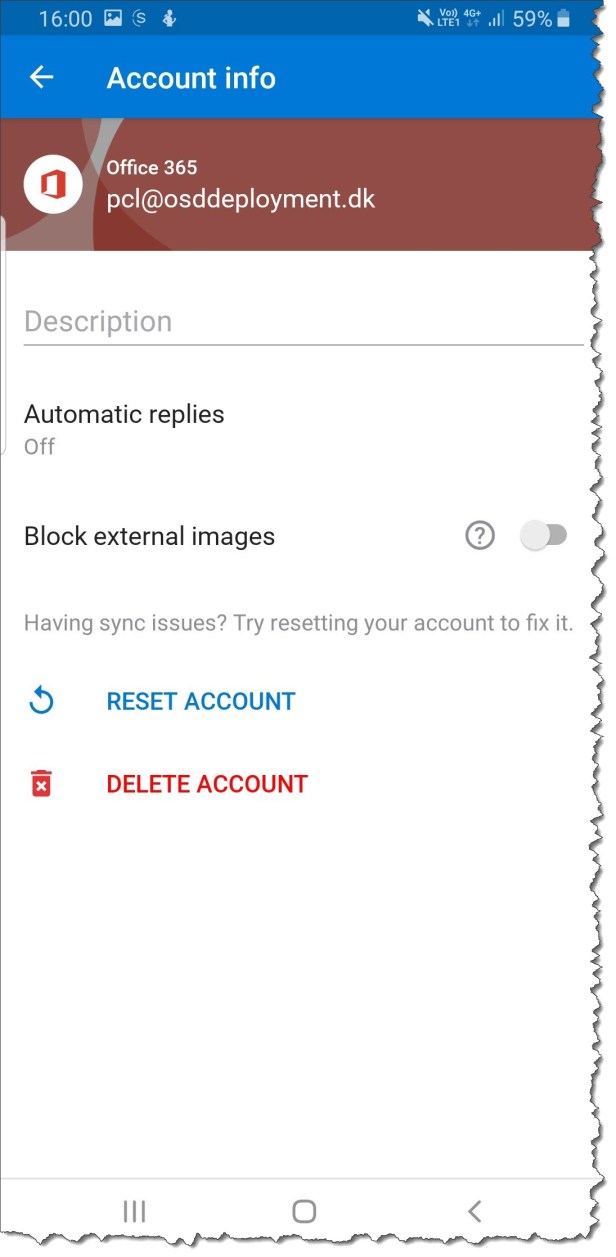The width and height of the screenshot is (616, 1257).
Task: Open recent apps from the navigation bar
Action: 133,1210
